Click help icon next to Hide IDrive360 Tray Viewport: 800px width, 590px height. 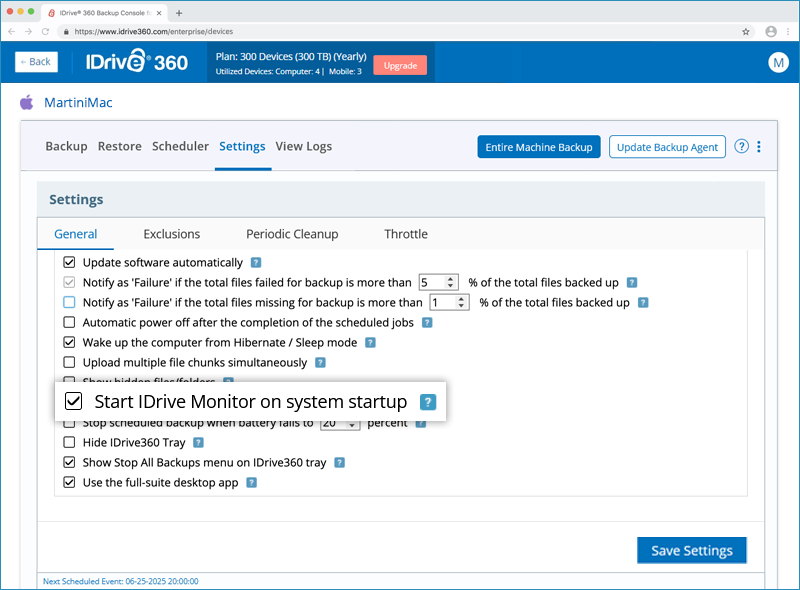(198, 442)
